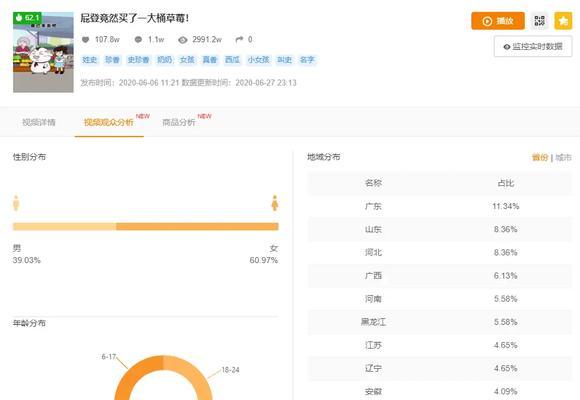580x400 pixels.
Task: Click the video title 屁登竟然买了一大桶草莓
Action: (x=135, y=18)
